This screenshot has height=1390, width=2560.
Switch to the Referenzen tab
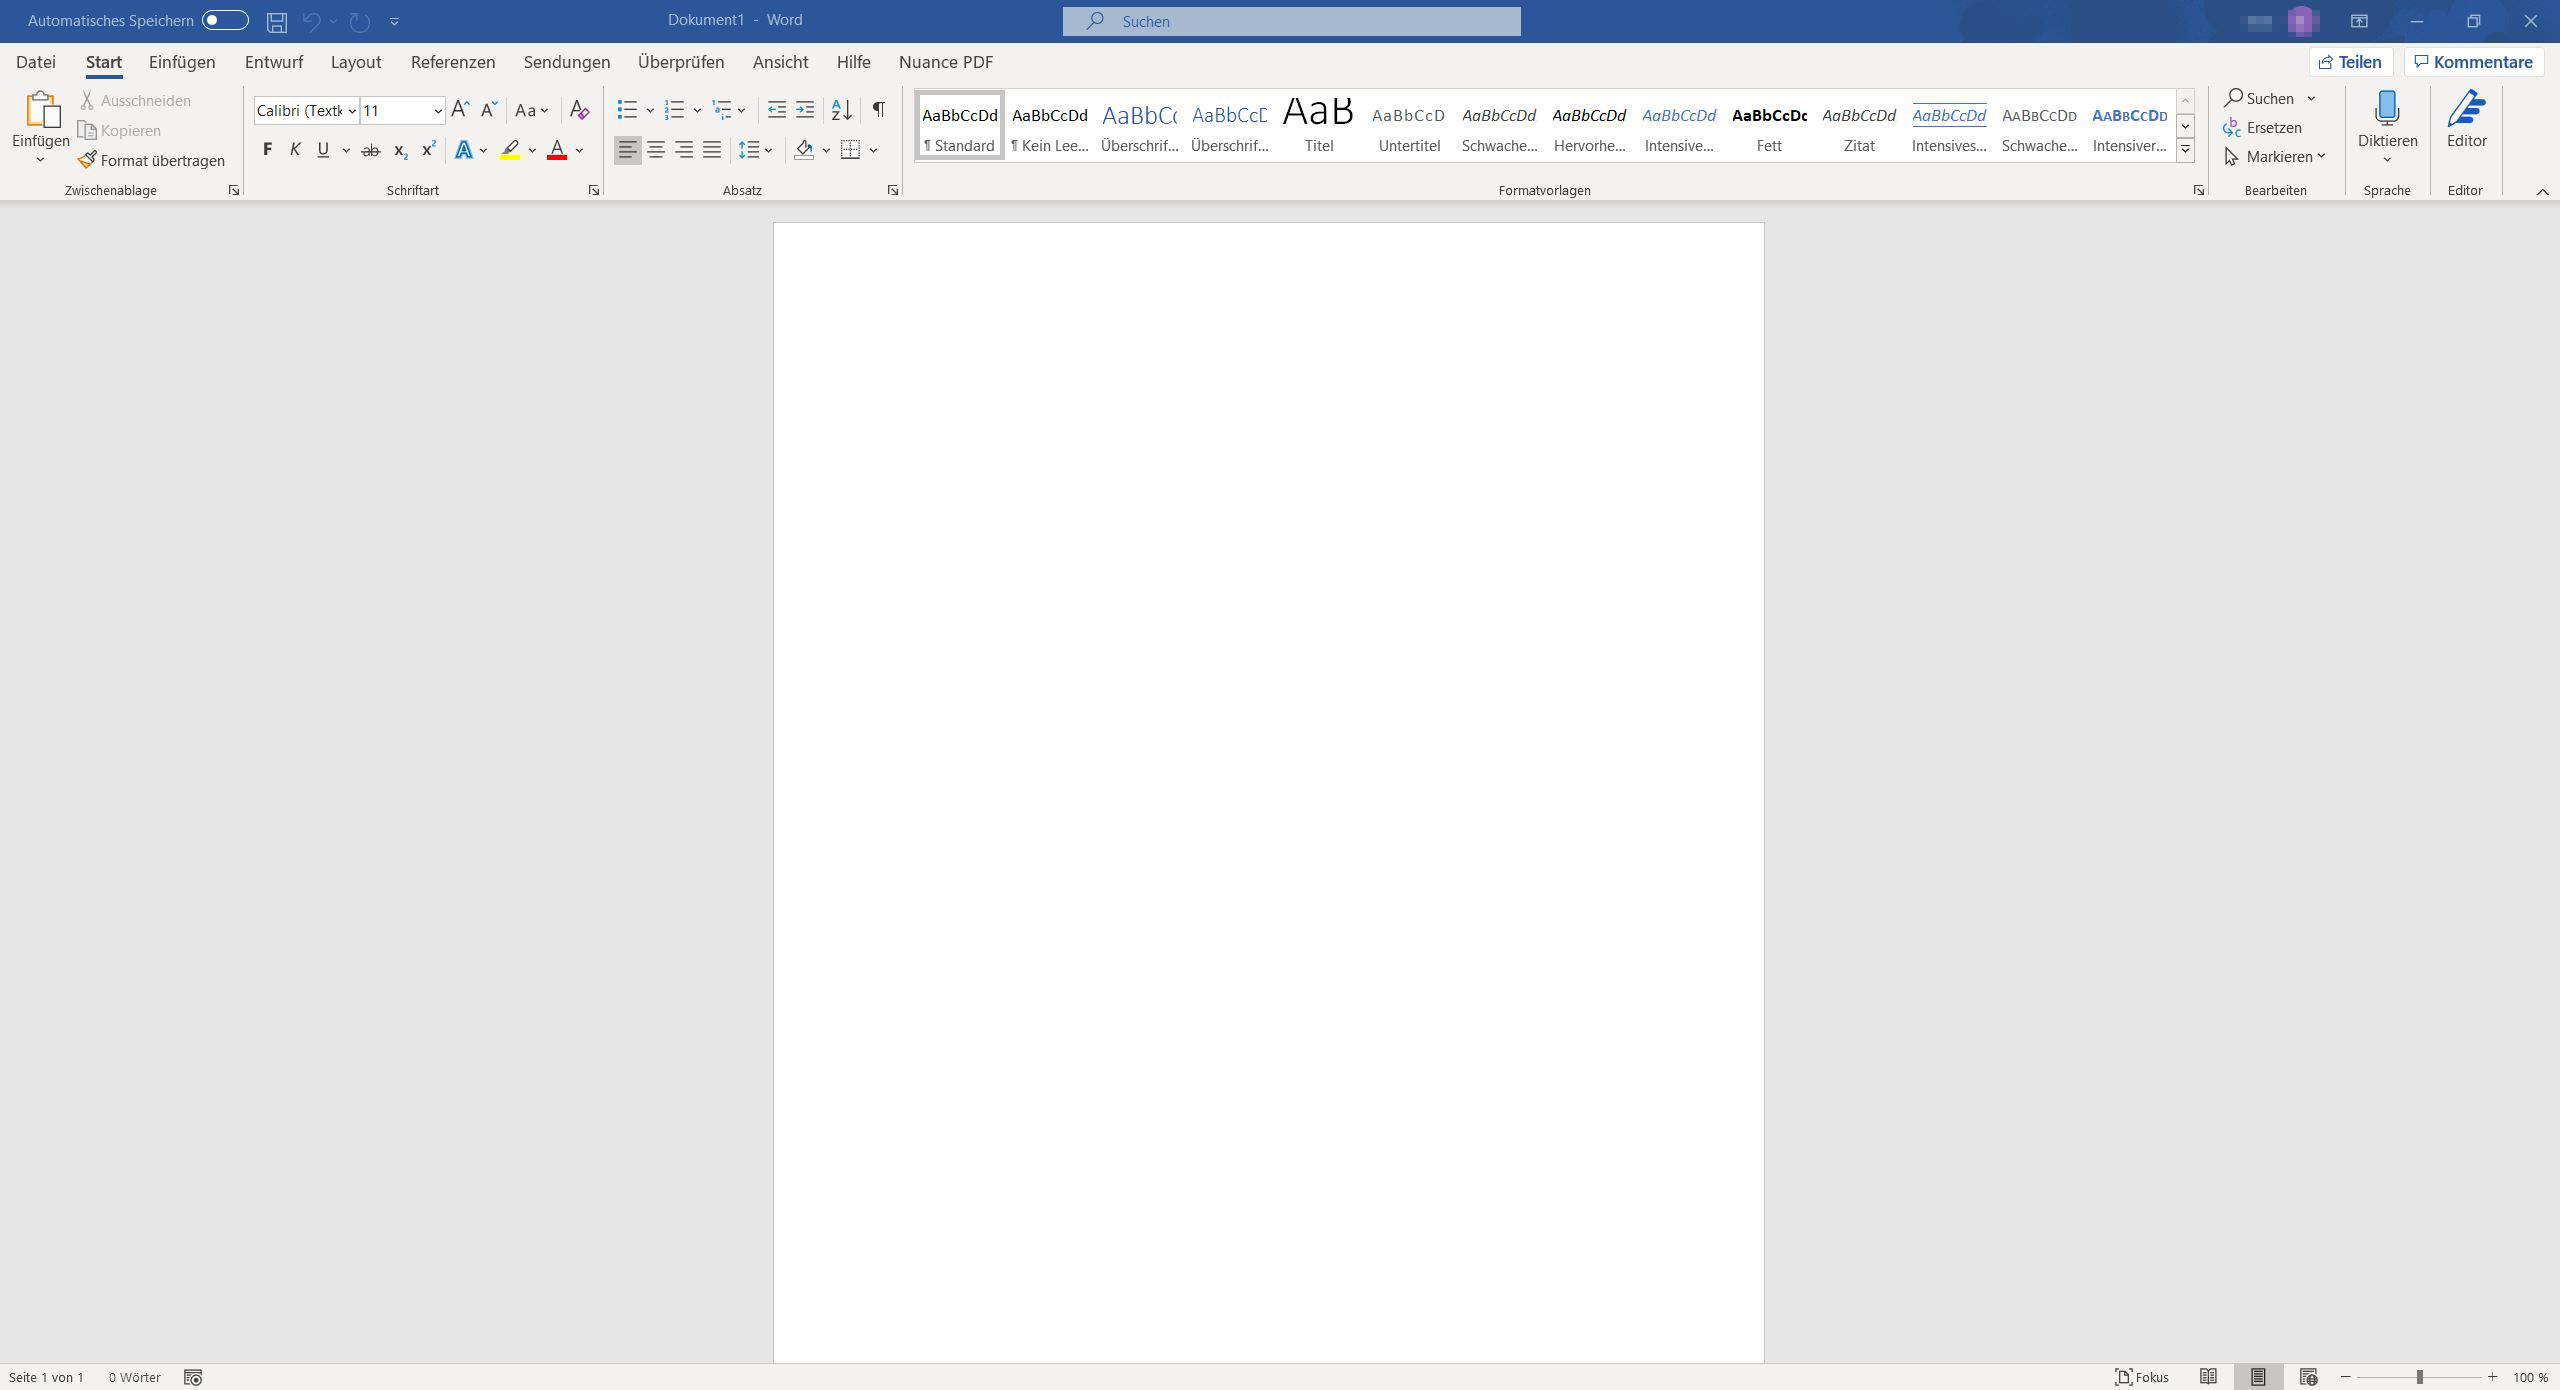tap(452, 62)
